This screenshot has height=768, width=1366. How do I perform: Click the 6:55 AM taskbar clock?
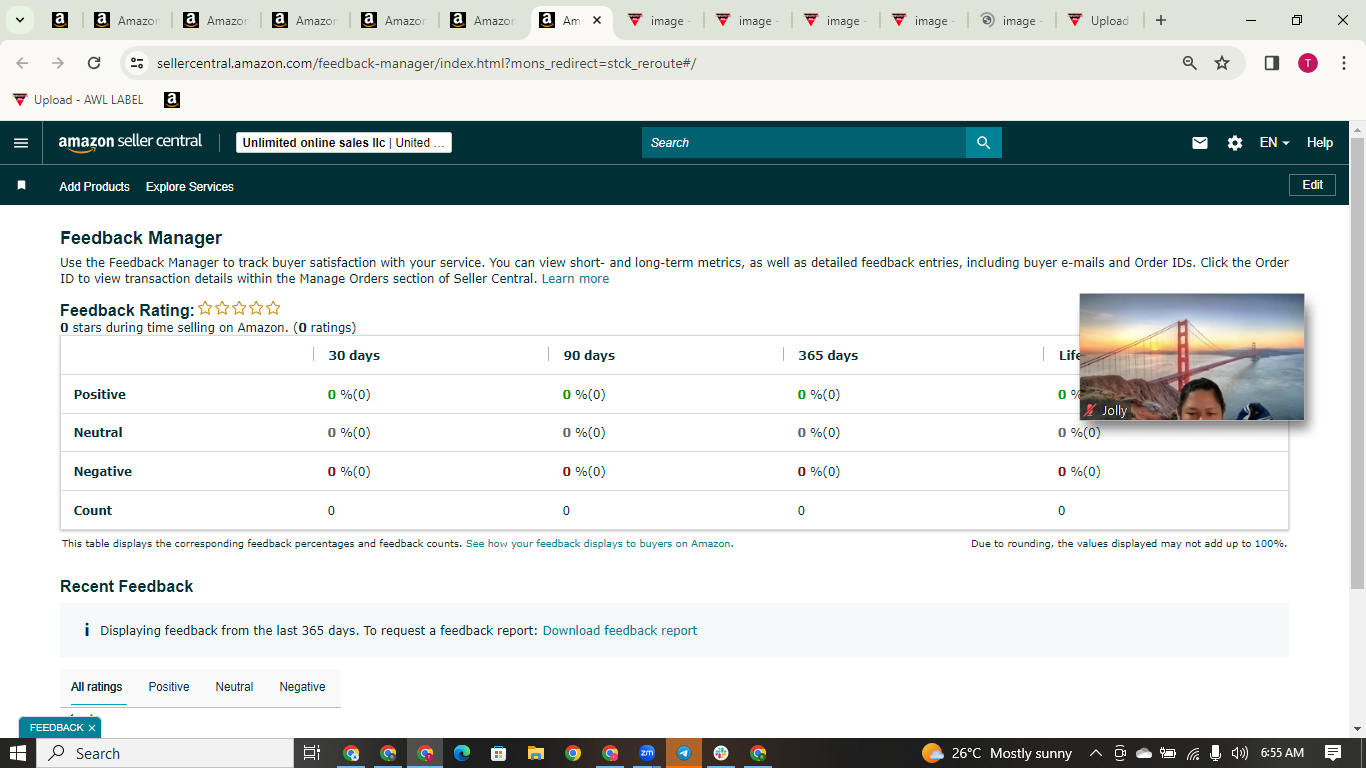pos(1283,753)
